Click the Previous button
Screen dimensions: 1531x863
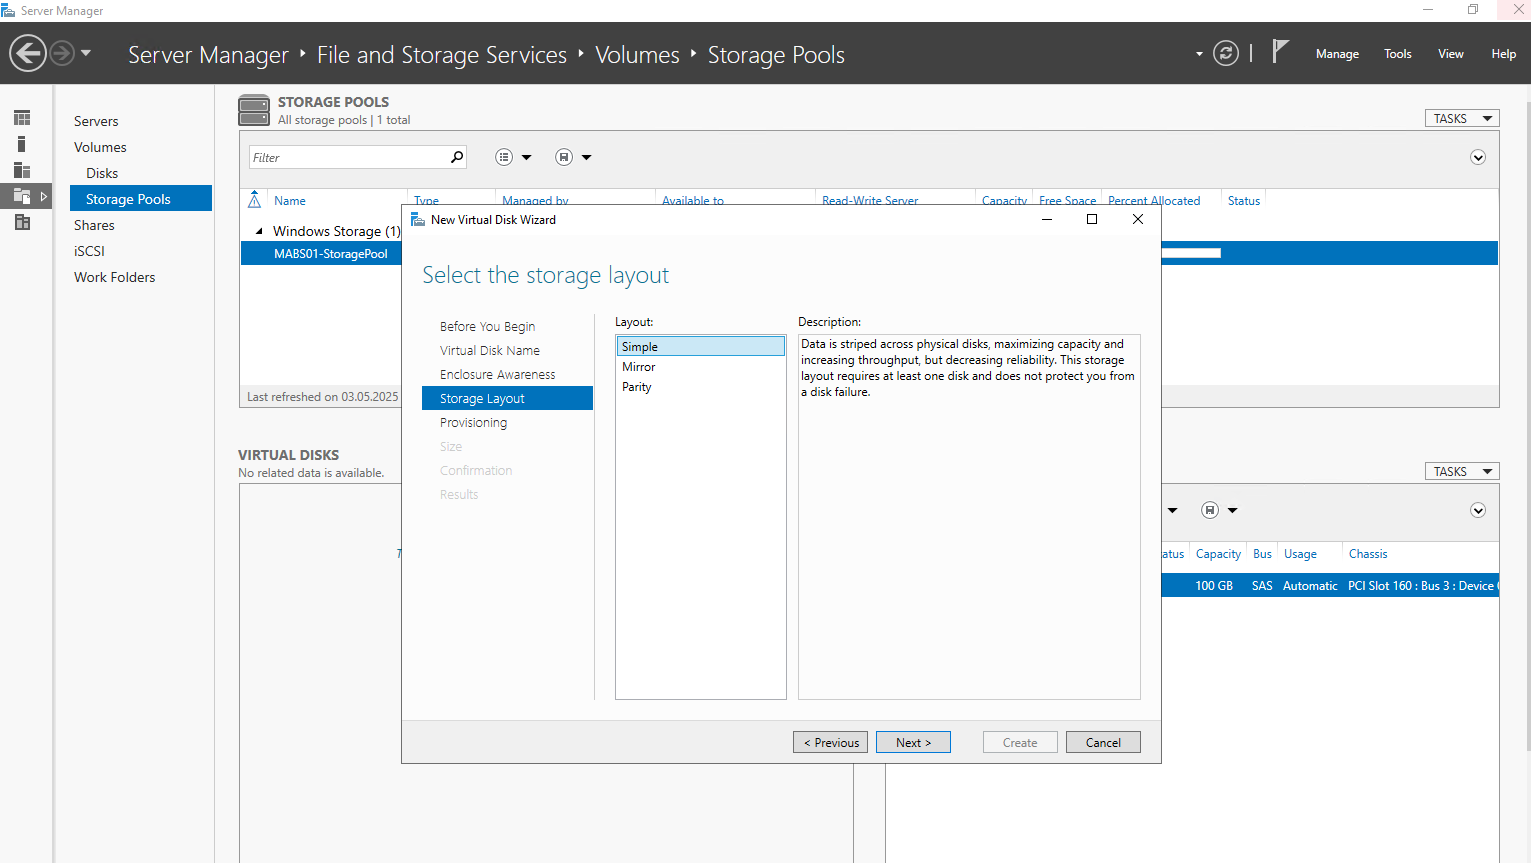831,742
